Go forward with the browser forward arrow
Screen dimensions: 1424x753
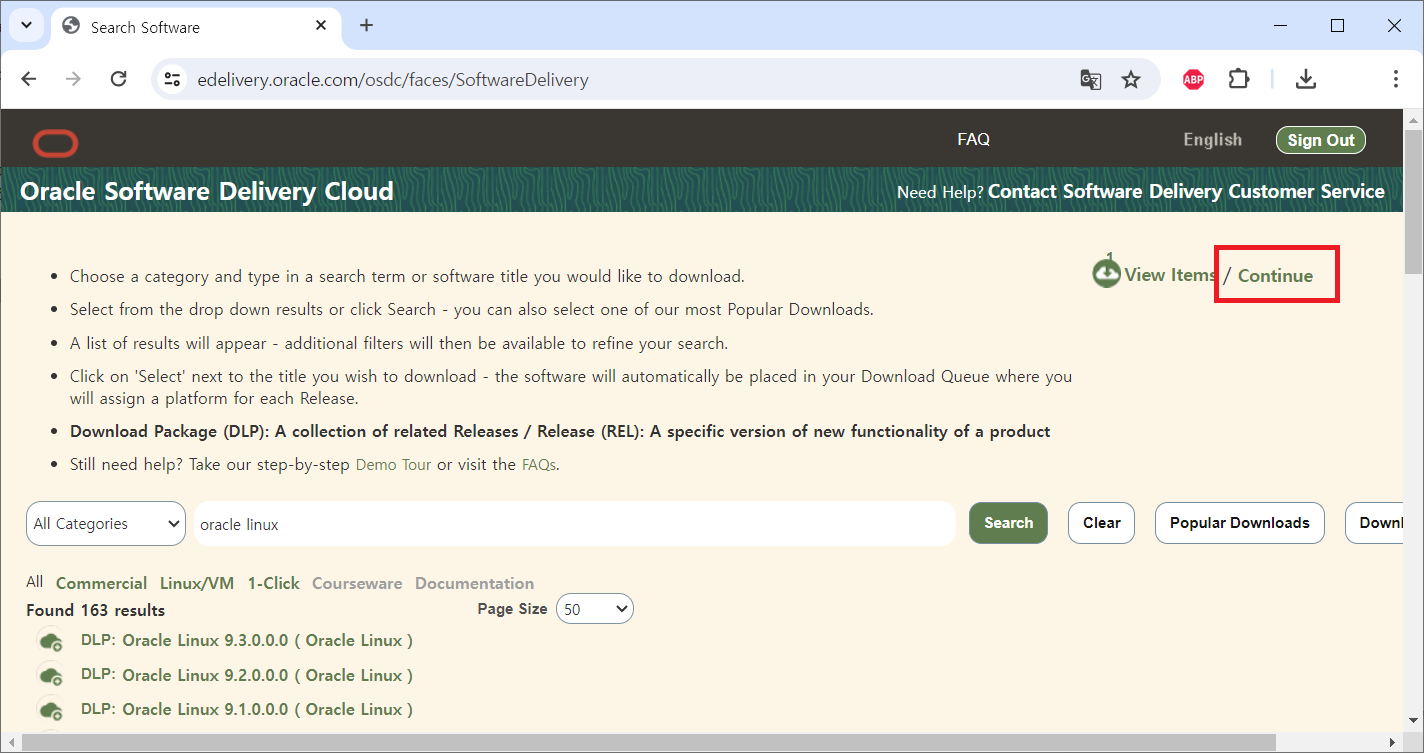(73, 79)
